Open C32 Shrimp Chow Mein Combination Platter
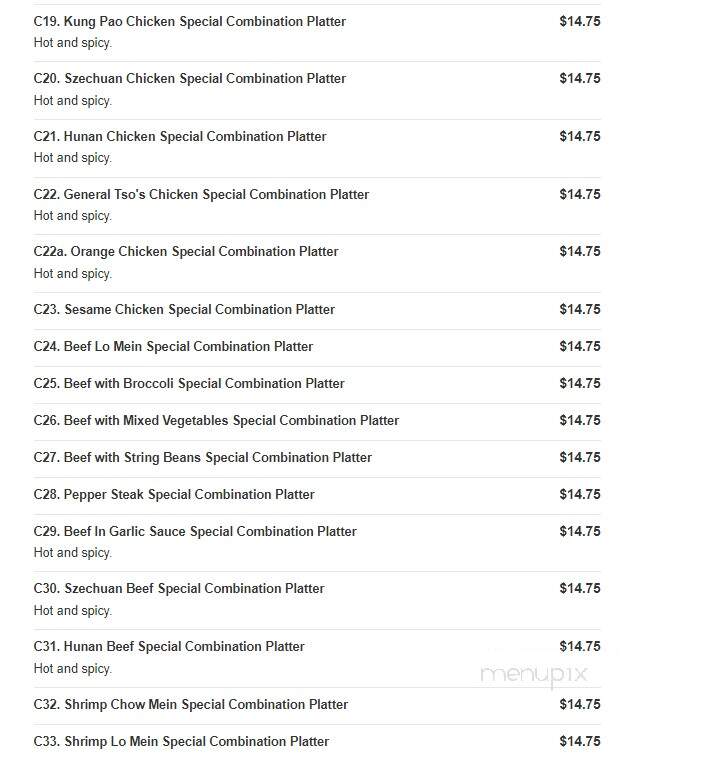713x757 pixels. point(191,704)
